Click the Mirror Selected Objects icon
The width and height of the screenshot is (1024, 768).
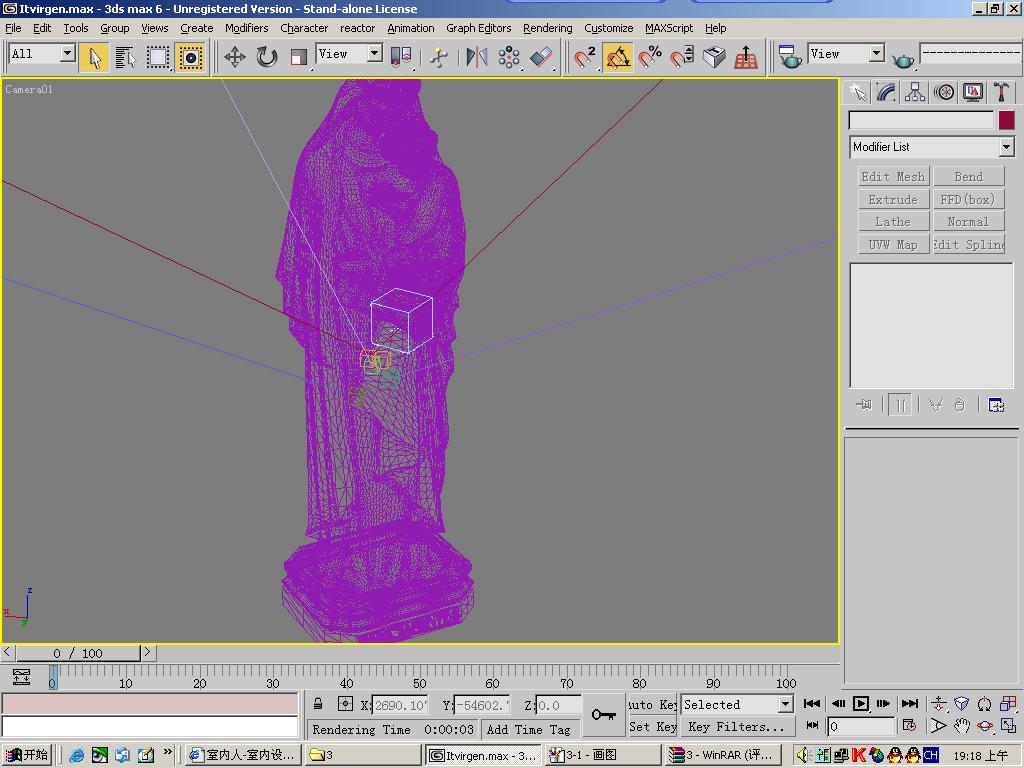coord(477,57)
